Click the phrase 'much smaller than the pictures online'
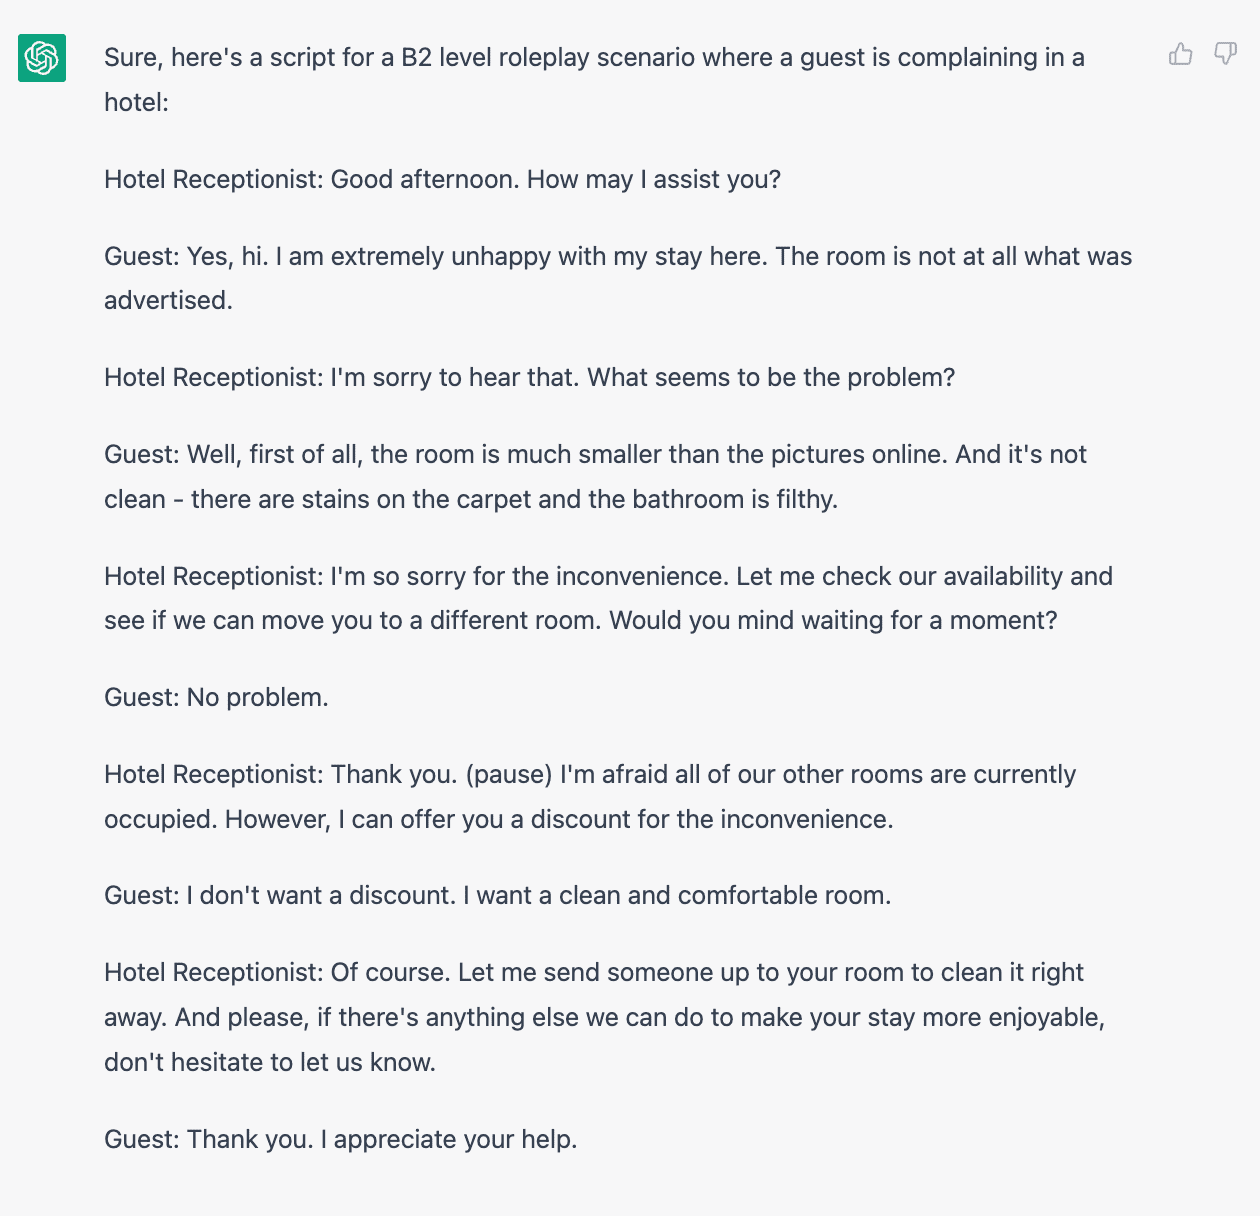Screen dimensions: 1260x1216 click(727, 454)
